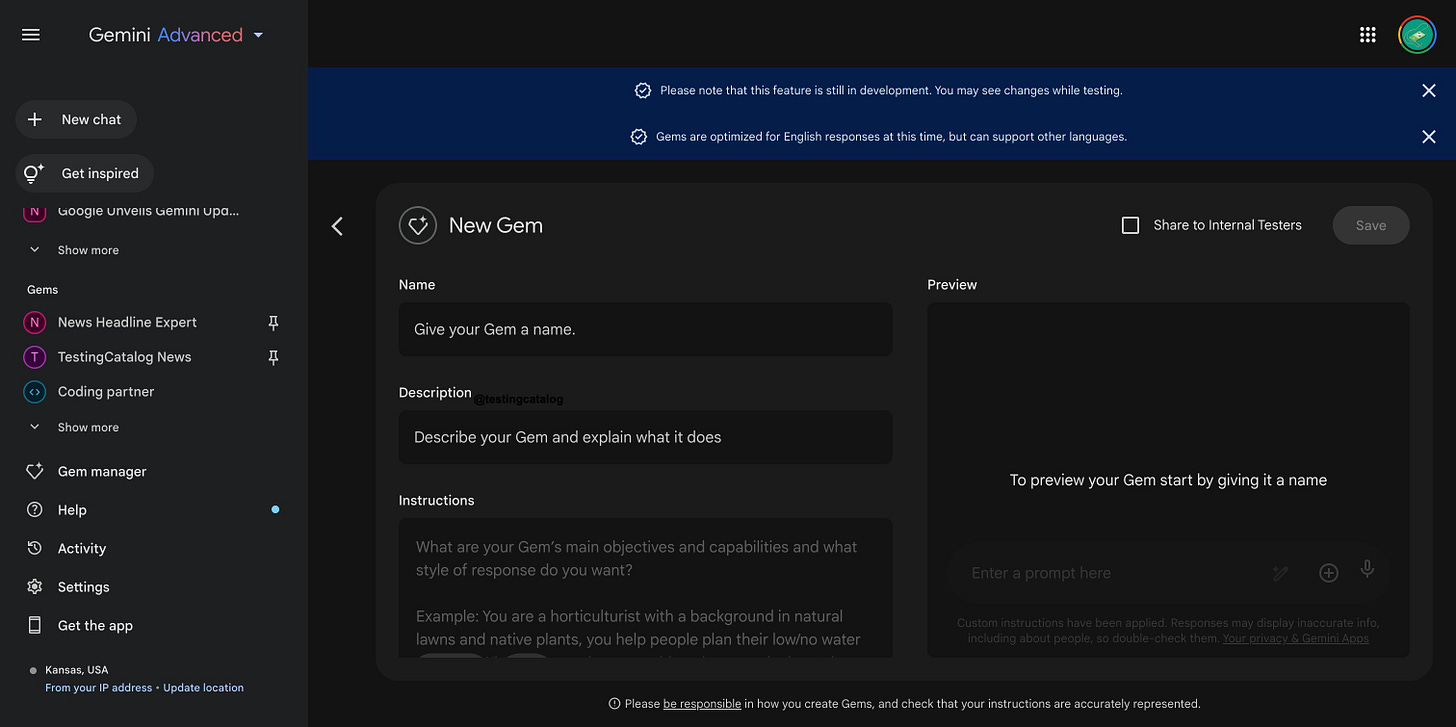Click the Kansas, USA location text
Screen dimensions: 1456x727
(77, 670)
